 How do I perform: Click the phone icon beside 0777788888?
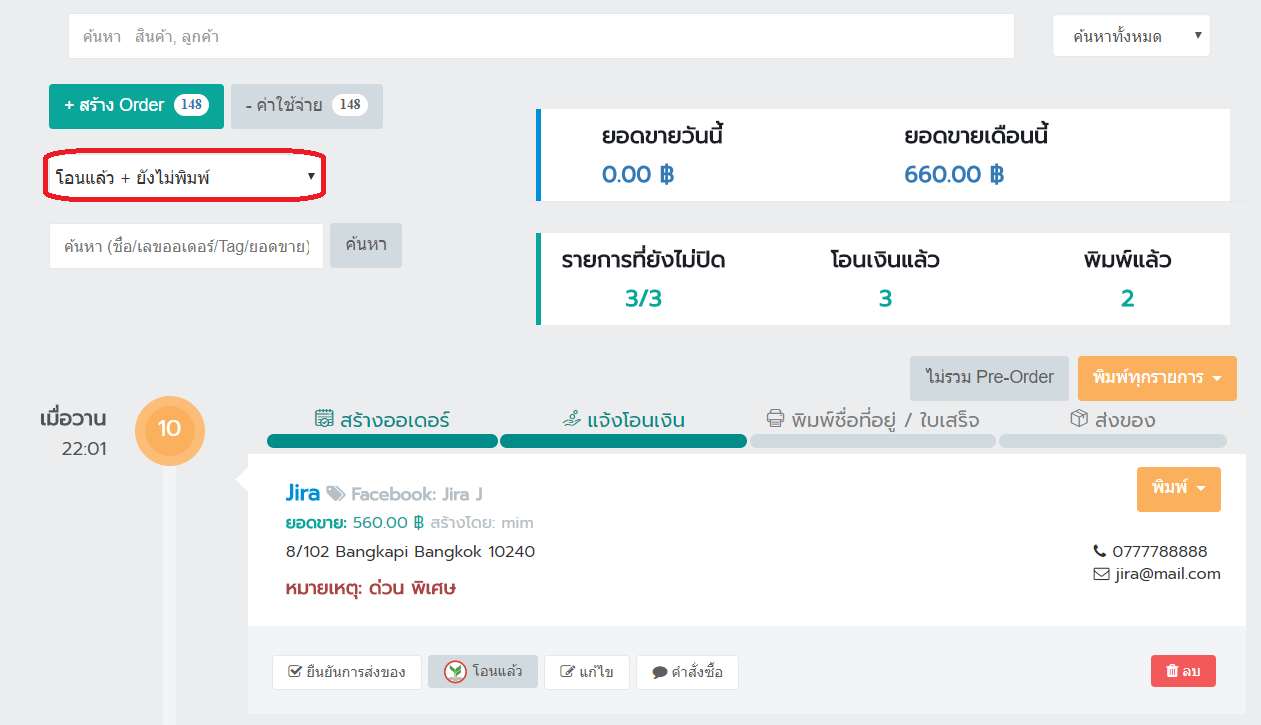tap(1101, 551)
